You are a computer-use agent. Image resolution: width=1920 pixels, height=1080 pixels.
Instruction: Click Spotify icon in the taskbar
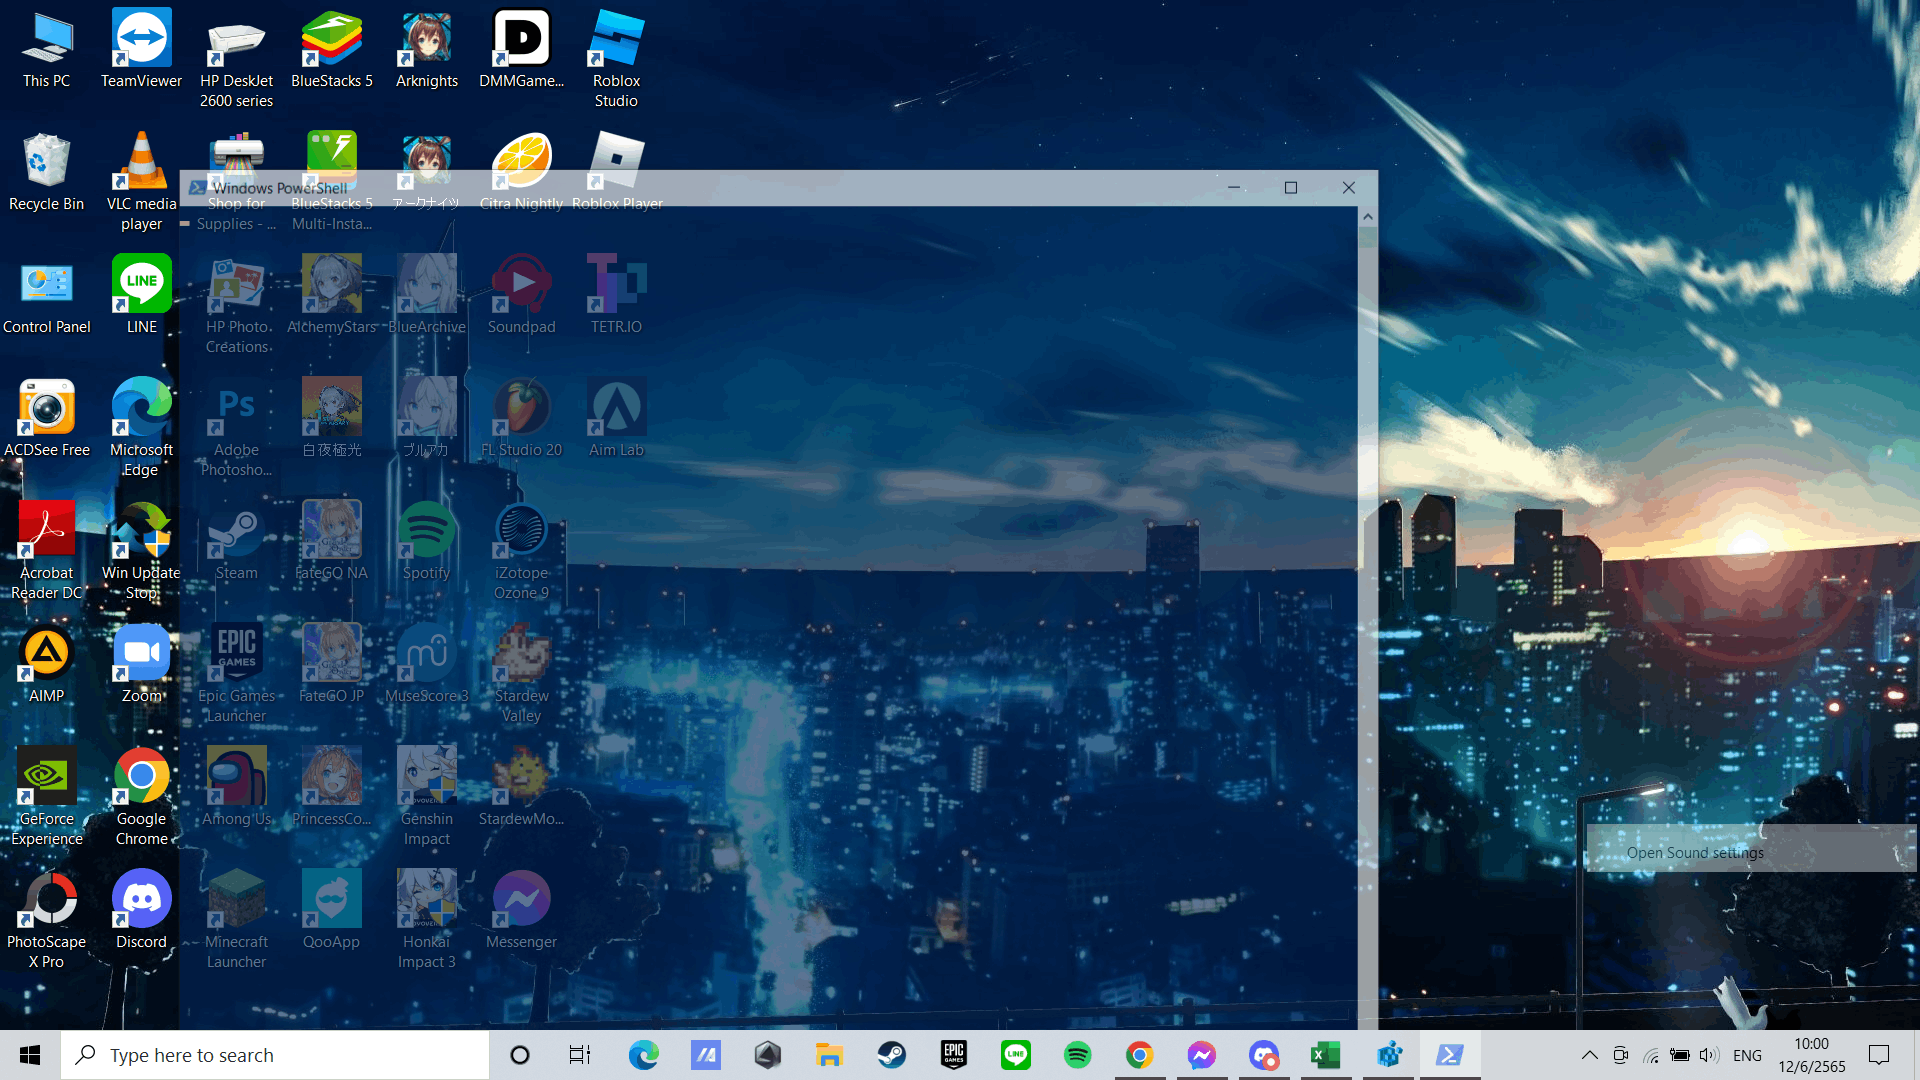(x=1077, y=1055)
